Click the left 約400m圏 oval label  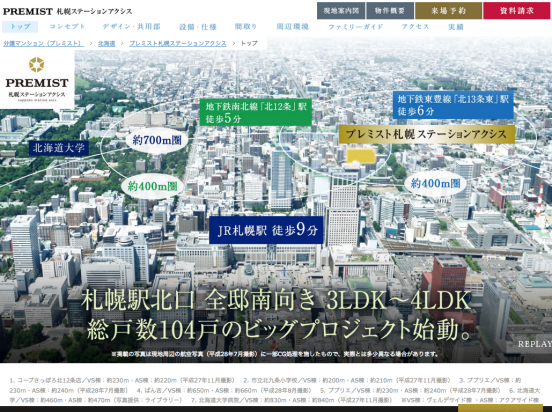[152, 186]
